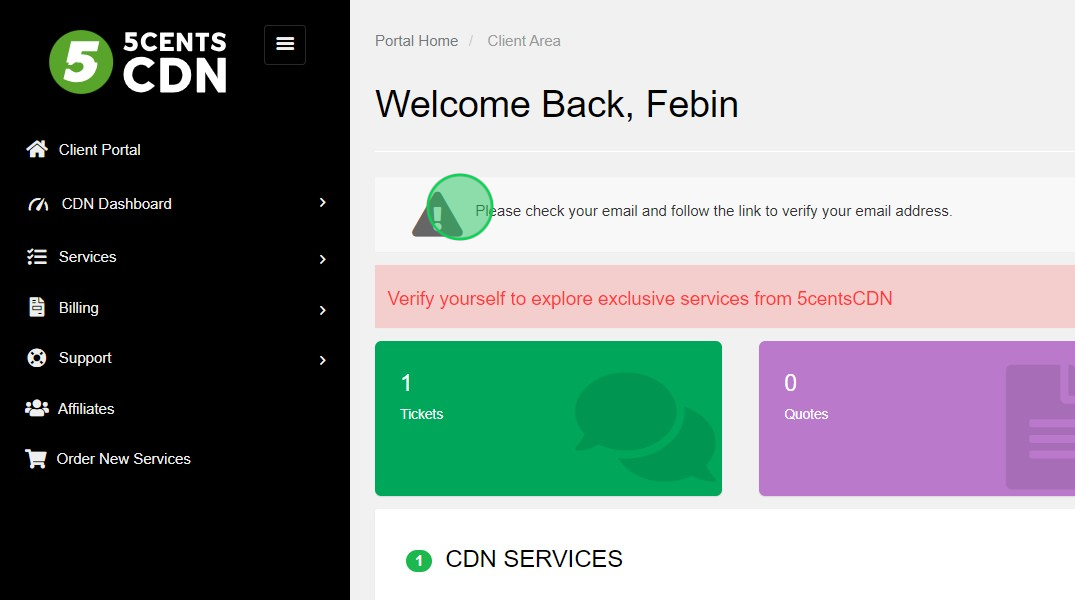Expand the Billing submenu chevron
Viewport: 1075px width, 600px height.
322,310
